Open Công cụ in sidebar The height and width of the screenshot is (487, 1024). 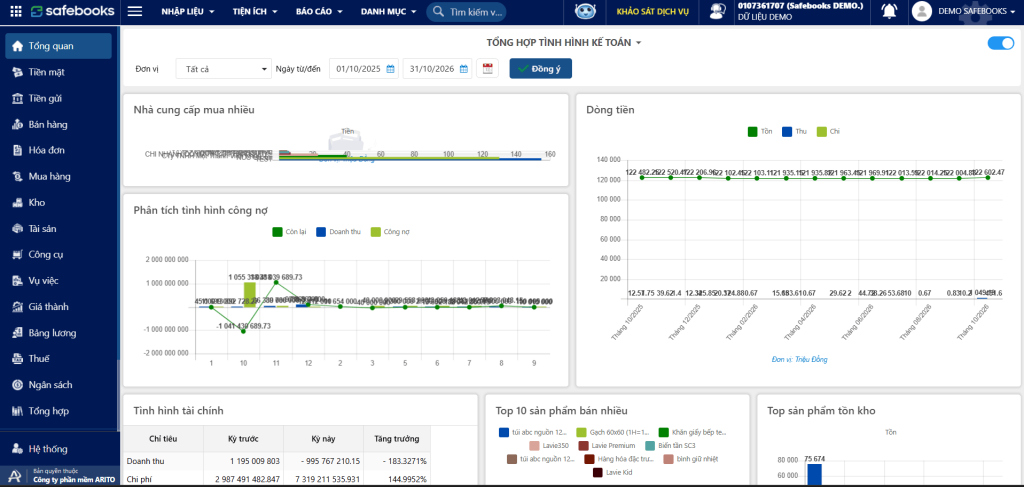coord(59,255)
